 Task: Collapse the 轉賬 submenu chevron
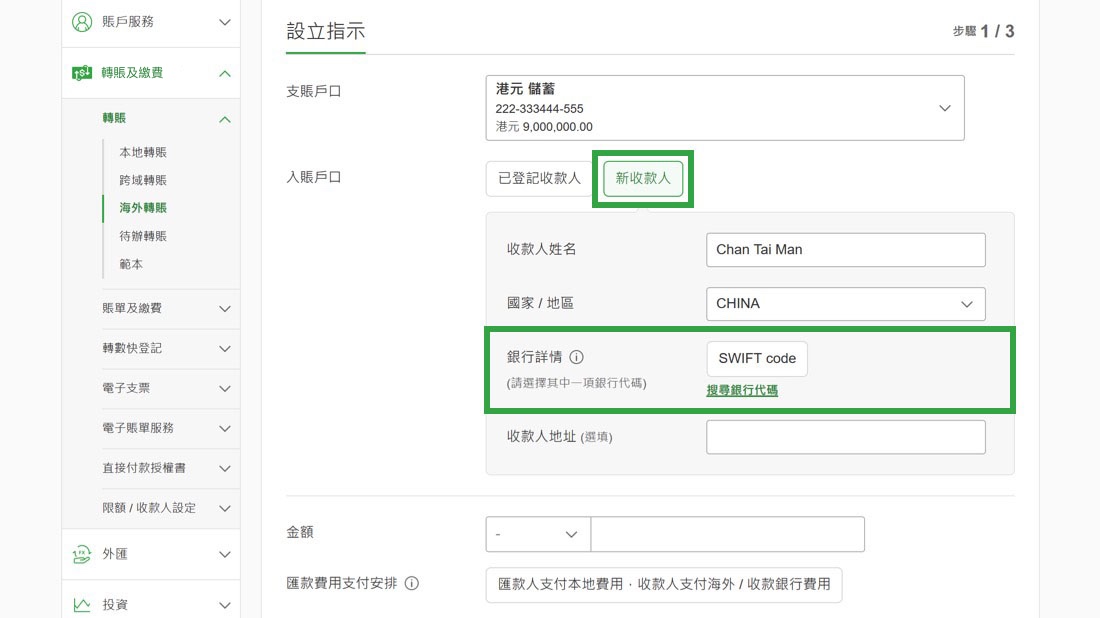224,119
